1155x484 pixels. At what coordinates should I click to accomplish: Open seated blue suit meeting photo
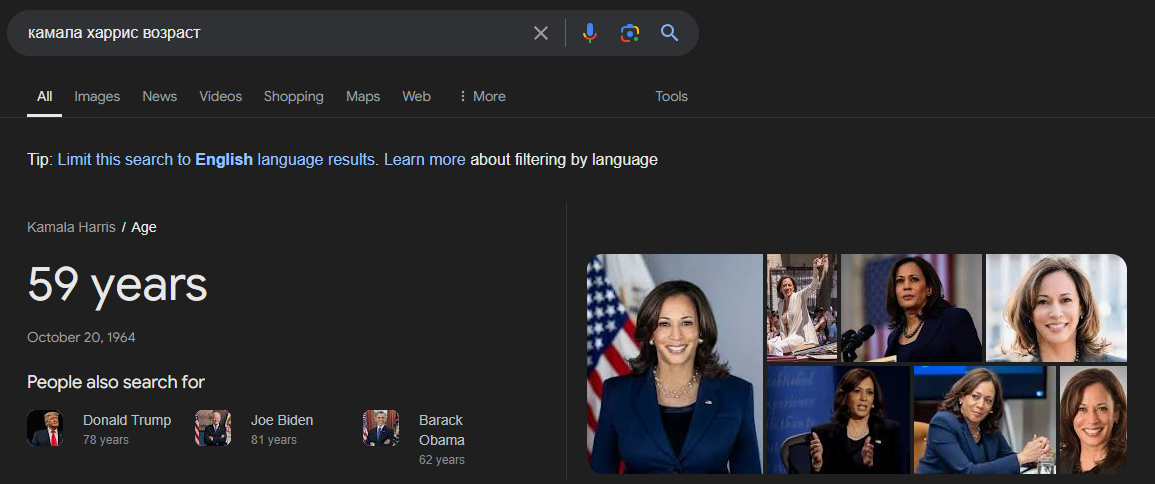[x=985, y=420]
